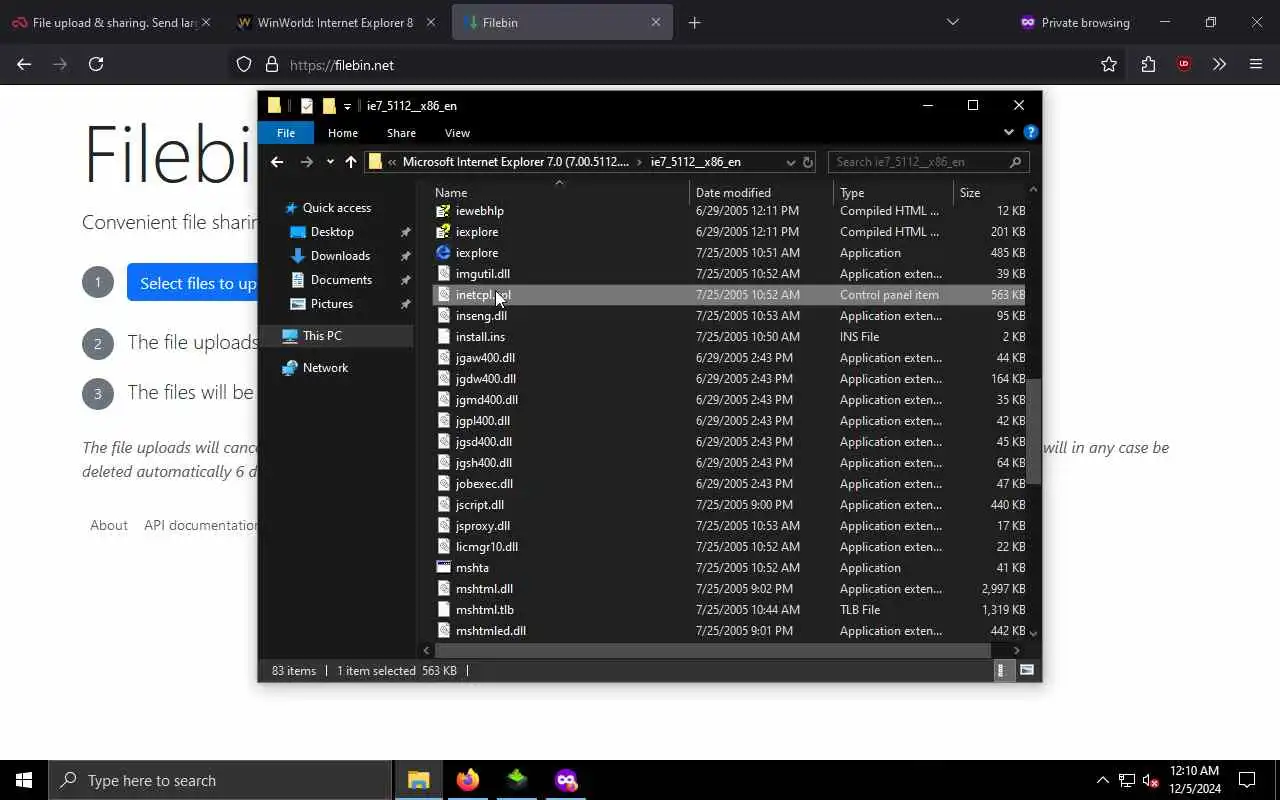Select This PC in navigation pane
1280x800 pixels.
click(322, 336)
